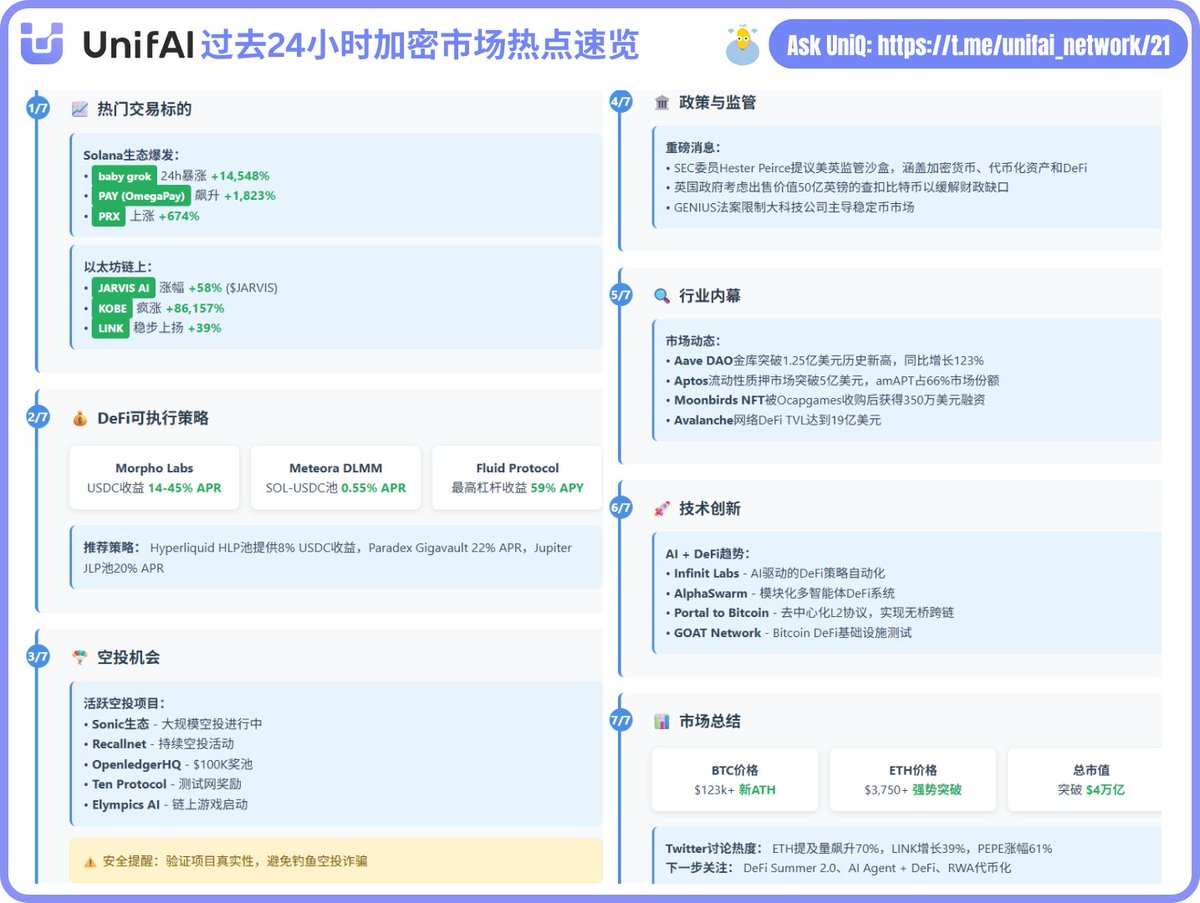
Task: Click the 下一步关注 DeFi Summer 2.0 line
Action: [838, 868]
